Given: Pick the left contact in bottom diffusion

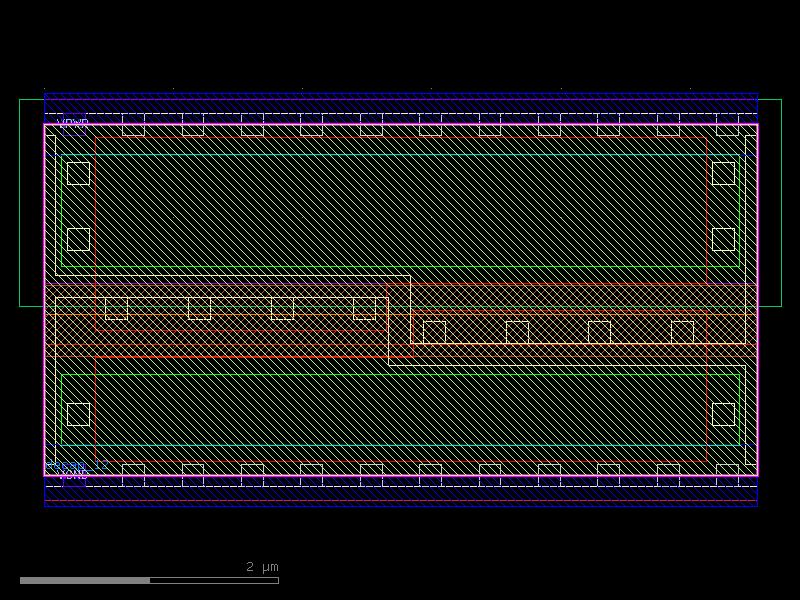Looking at the screenshot, I should click(x=78, y=414).
